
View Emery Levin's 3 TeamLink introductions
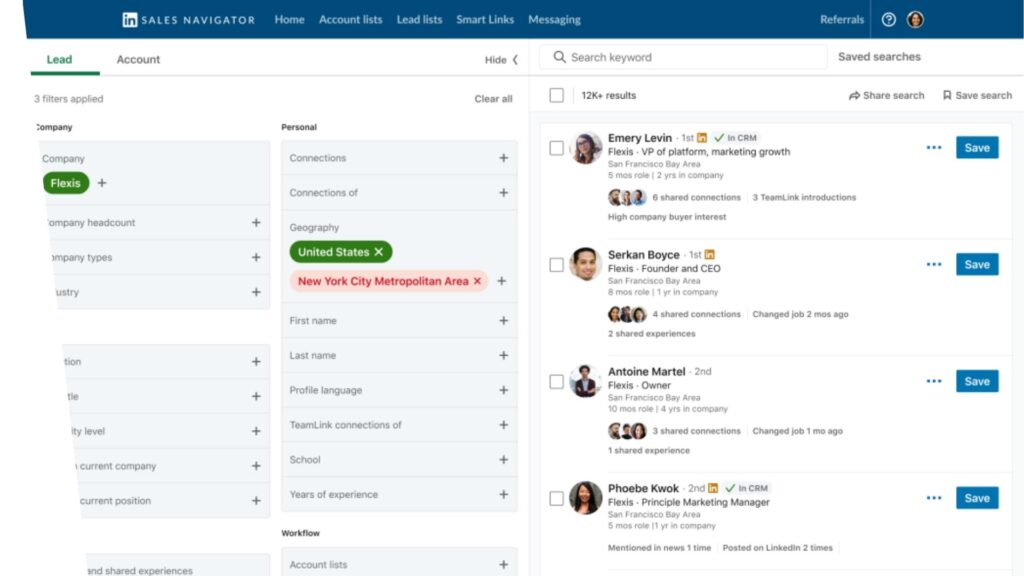coord(804,197)
